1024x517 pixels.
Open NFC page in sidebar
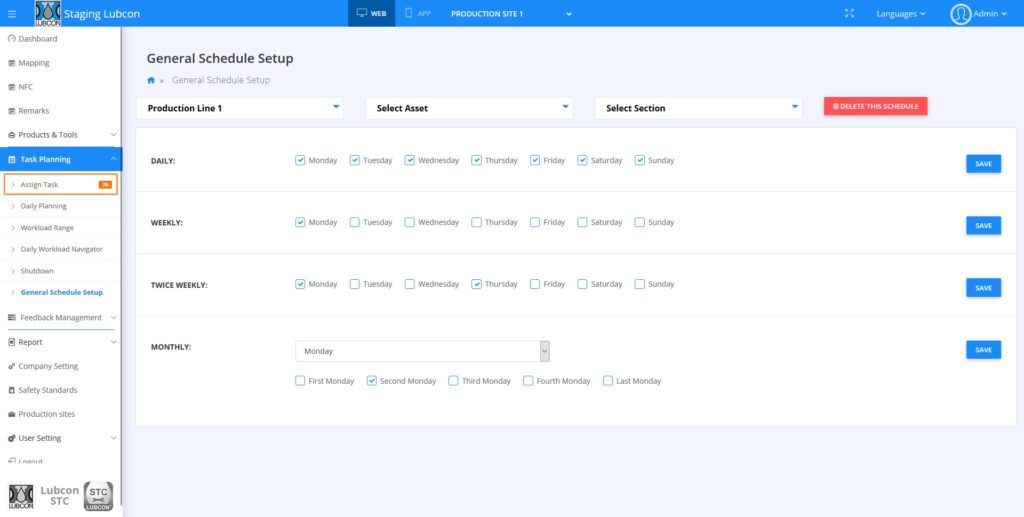pos(25,87)
